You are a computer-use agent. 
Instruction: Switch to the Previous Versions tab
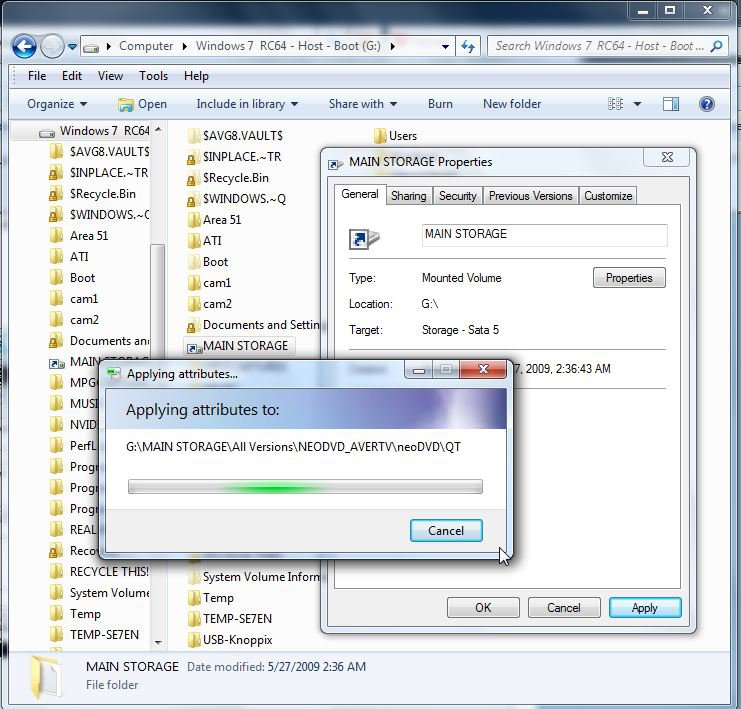(530, 196)
